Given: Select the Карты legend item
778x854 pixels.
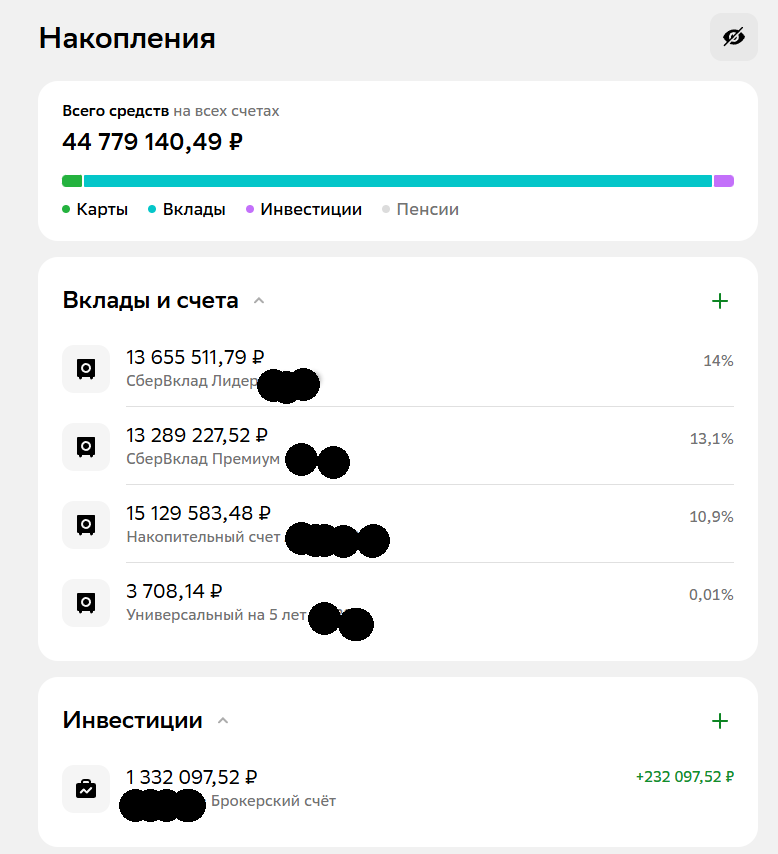Looking at the screenshot, I should (x=95, y=210).
